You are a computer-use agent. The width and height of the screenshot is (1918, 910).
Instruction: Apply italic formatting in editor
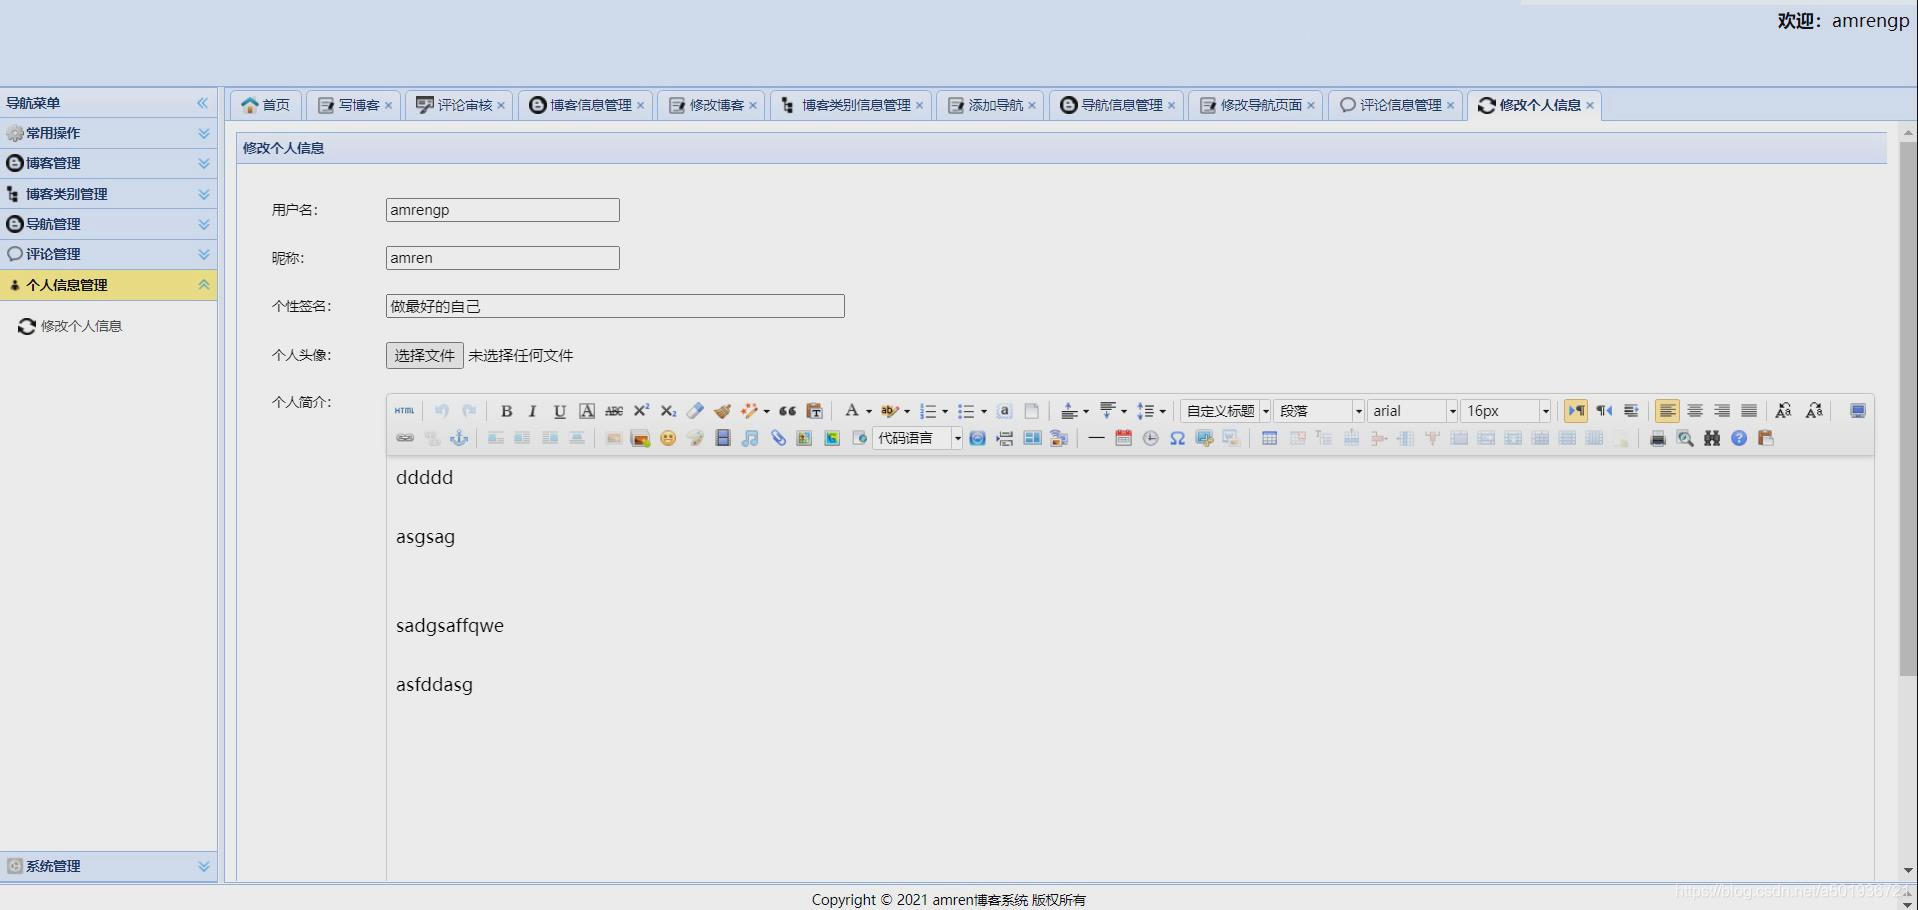[533, 411]
